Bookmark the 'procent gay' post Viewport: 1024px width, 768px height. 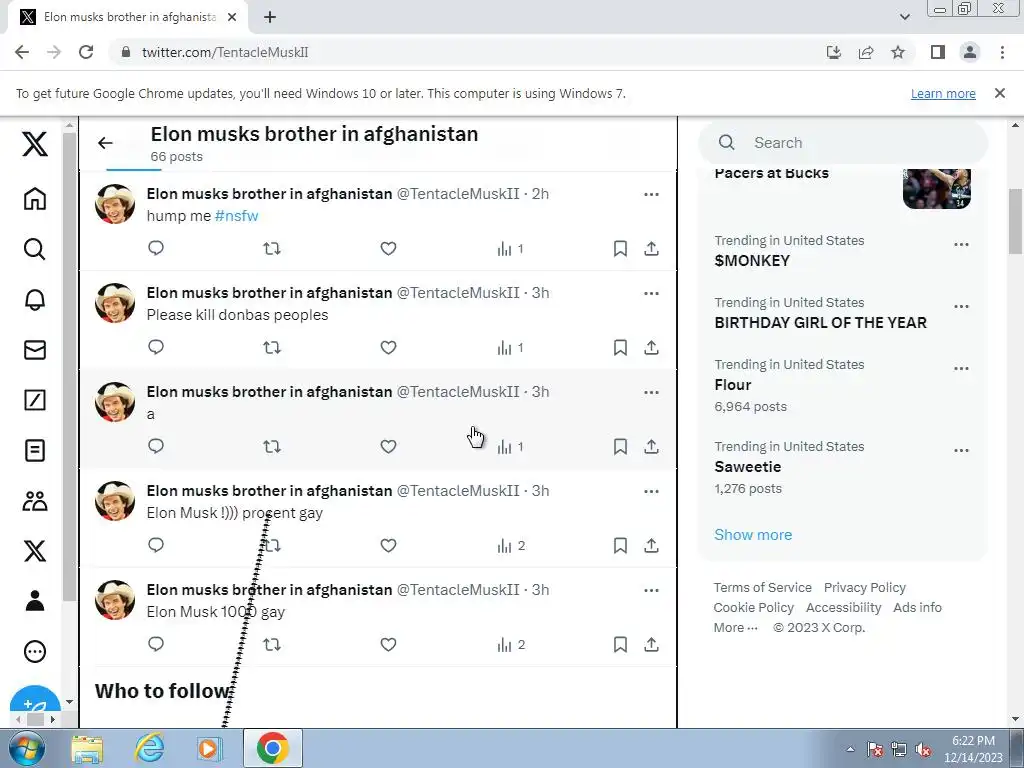[x=620, y=545]
